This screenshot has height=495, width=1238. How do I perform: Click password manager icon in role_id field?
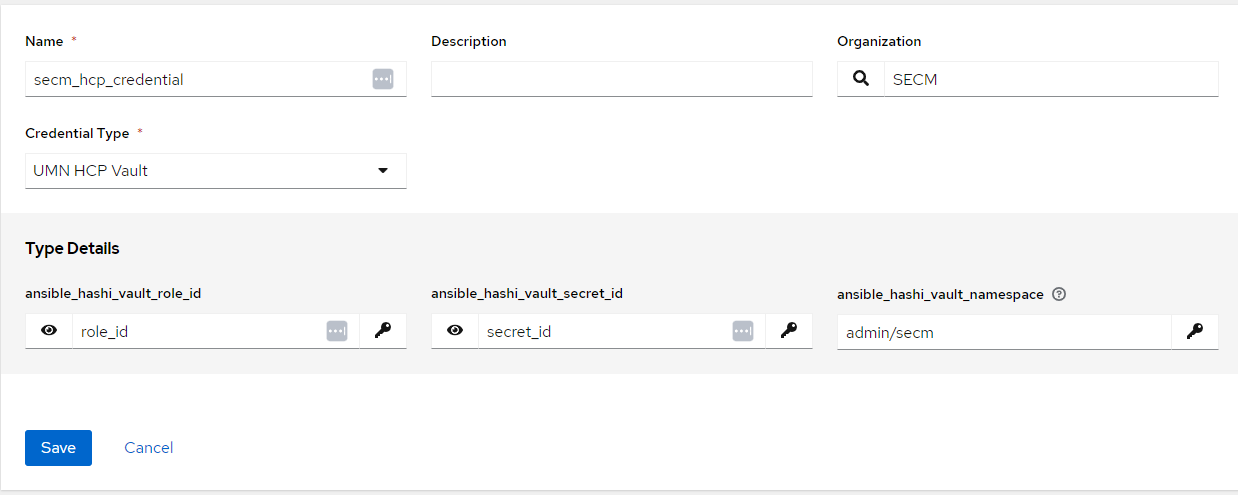pos(337,331)
